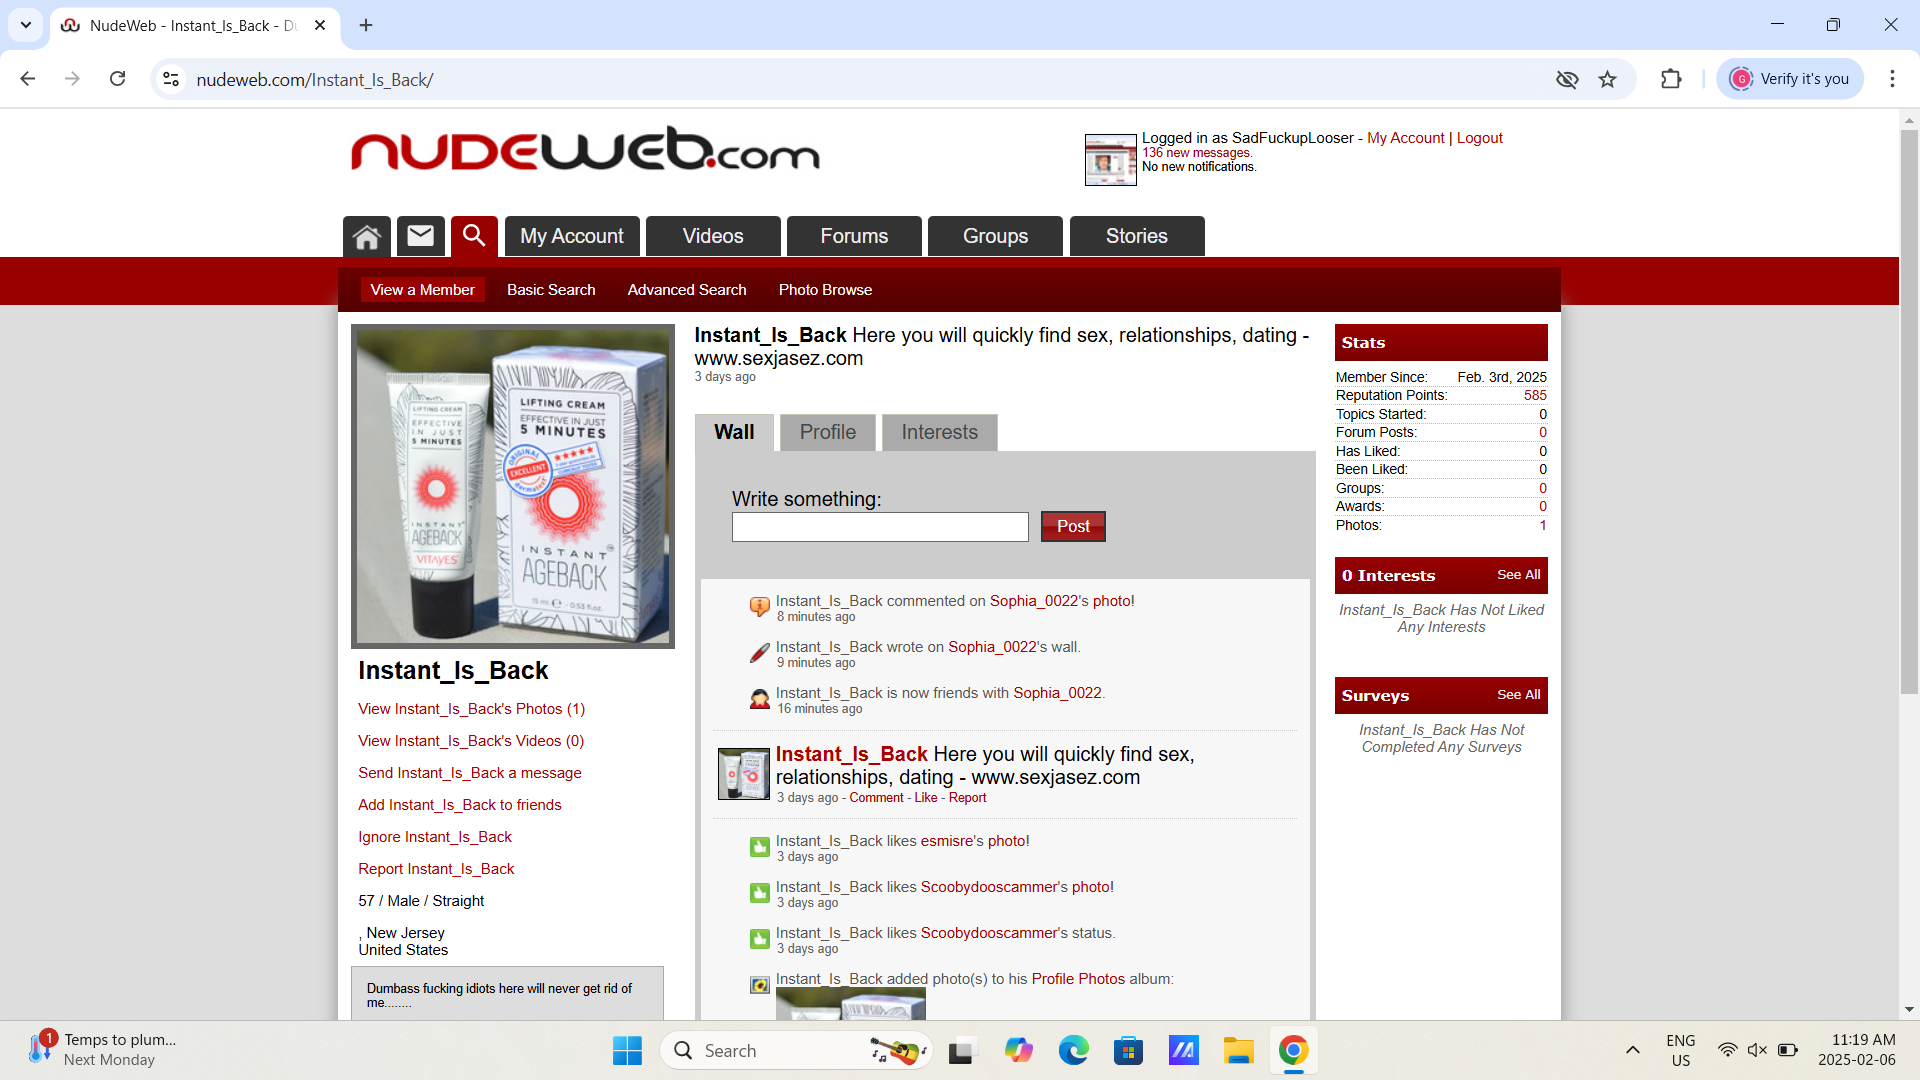This screenshot has height=1080, width=1920.
Task: Click the red Post button
Action: [1072, 526]
